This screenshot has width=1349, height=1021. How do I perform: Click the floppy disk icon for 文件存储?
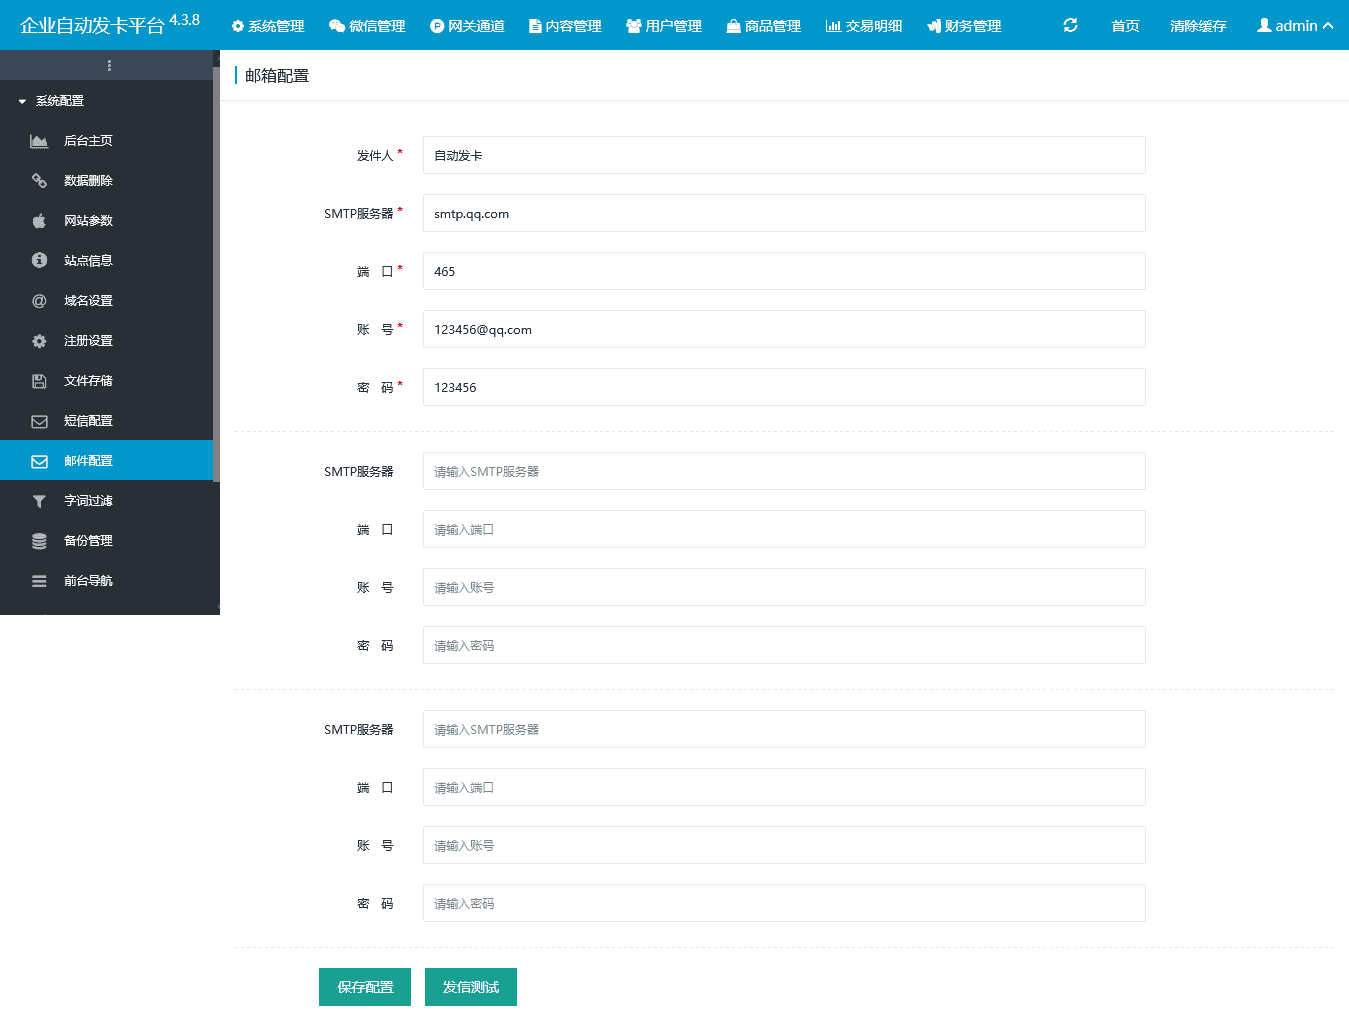pyautogui.click(x=39, y=381)
